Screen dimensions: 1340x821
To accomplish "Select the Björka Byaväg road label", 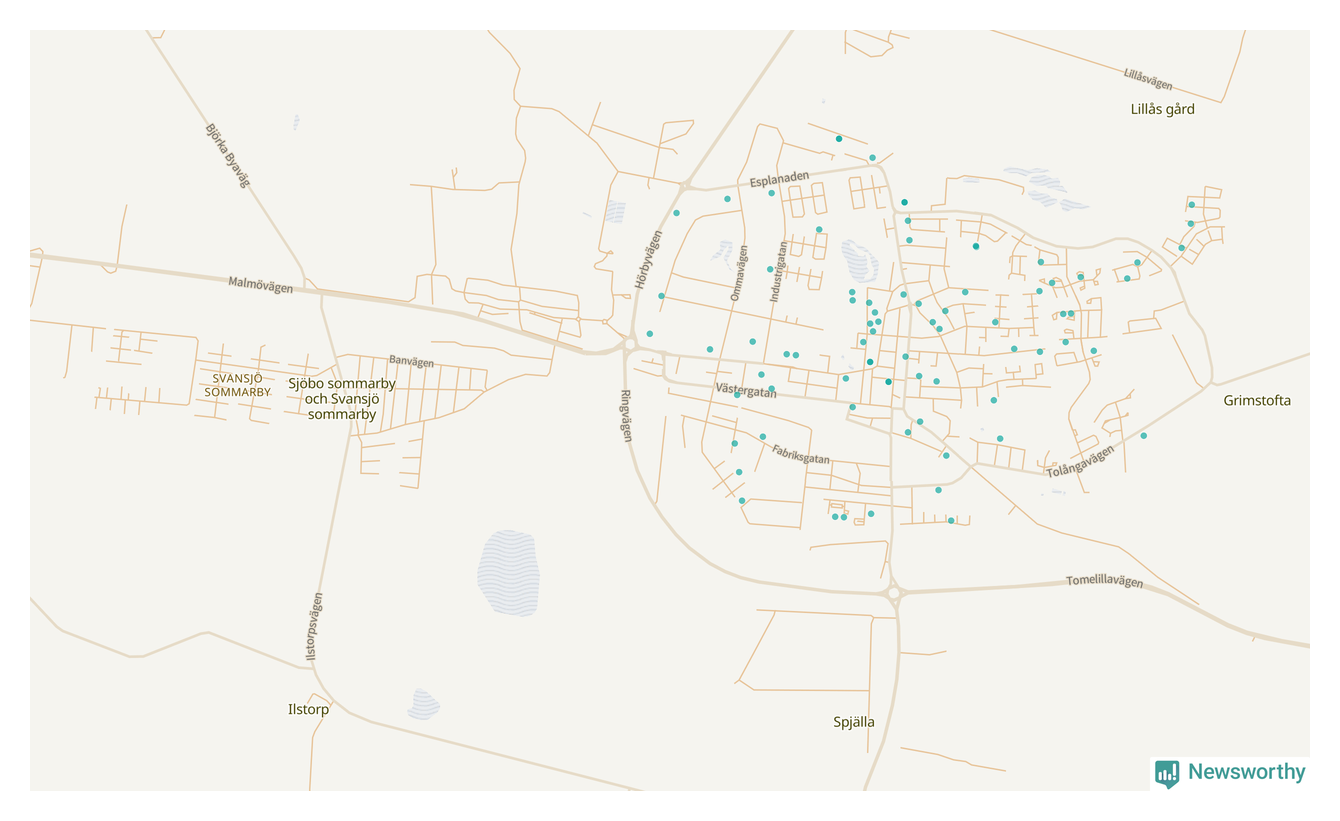I will (225, 156).
